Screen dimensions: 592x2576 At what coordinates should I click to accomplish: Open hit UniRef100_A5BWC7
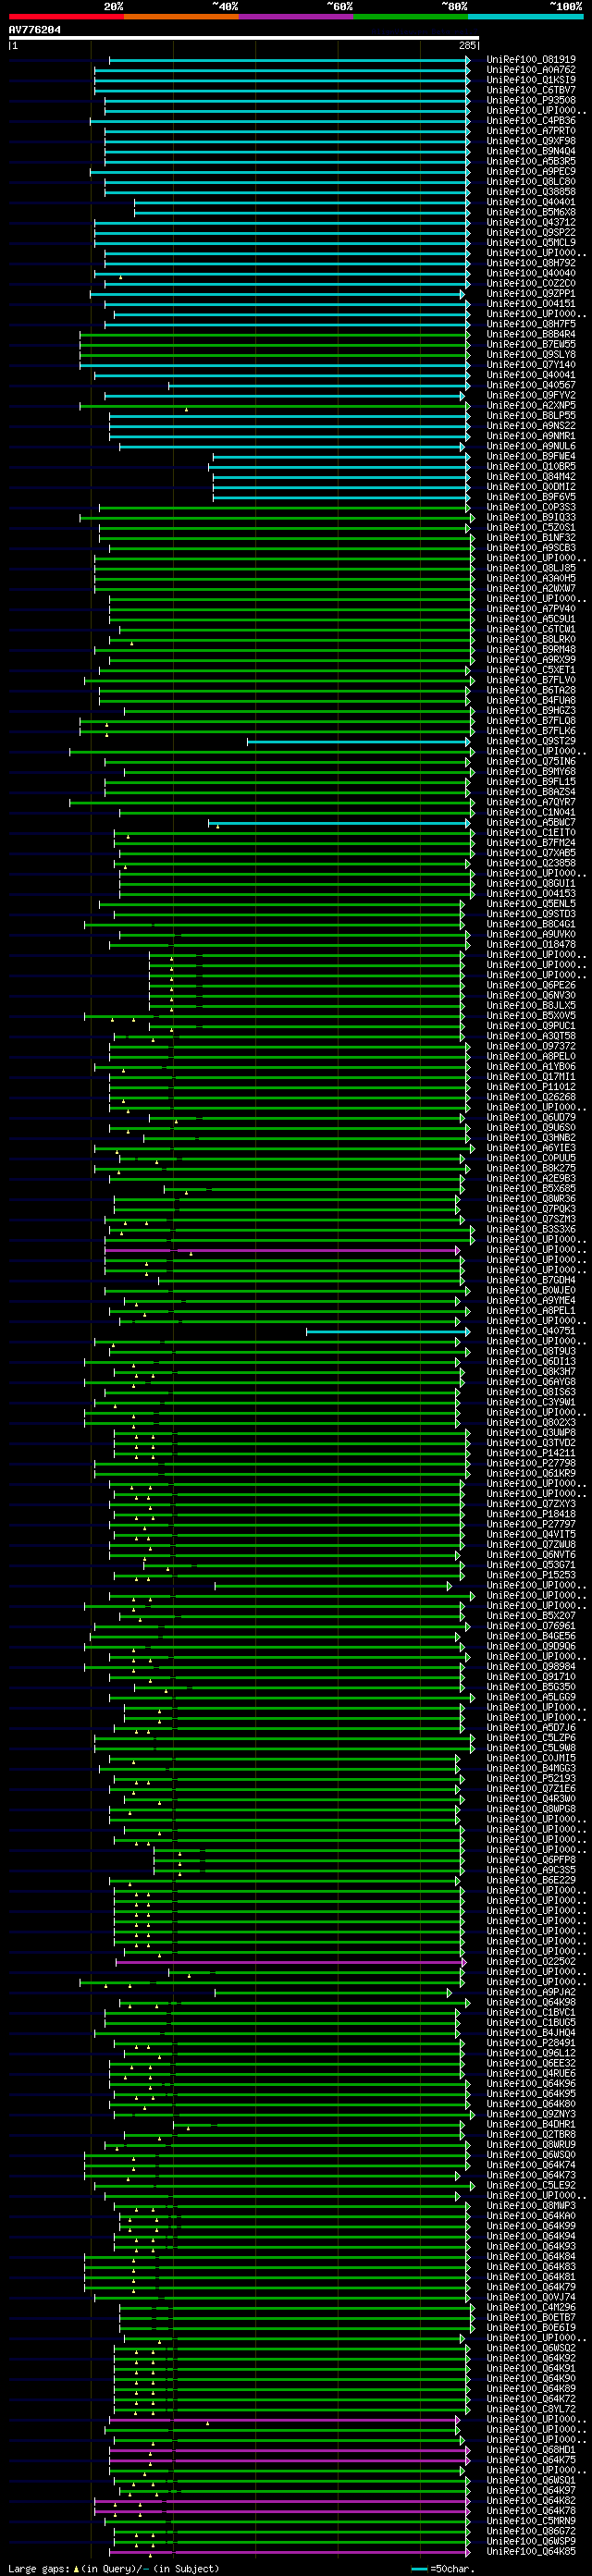[x=531, y=823]
